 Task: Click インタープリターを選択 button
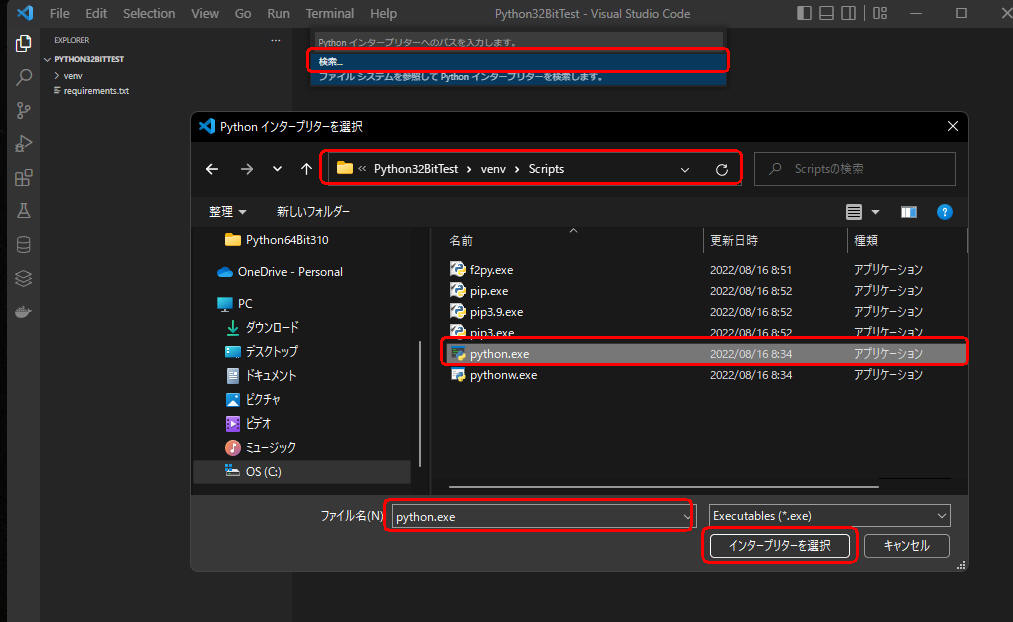click(x=779, y=546)
